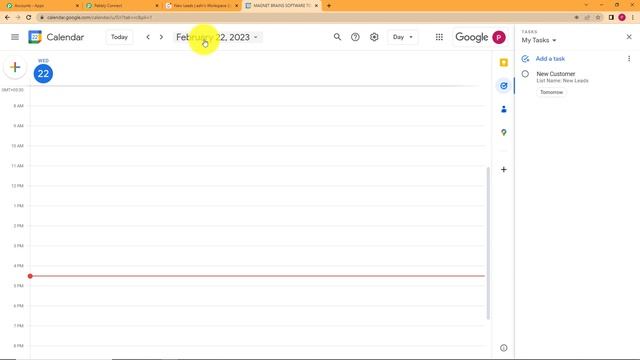The height and width of the screenshot is (360, 640).
Task: Click Add a task
Action: [x=550, y=59]
